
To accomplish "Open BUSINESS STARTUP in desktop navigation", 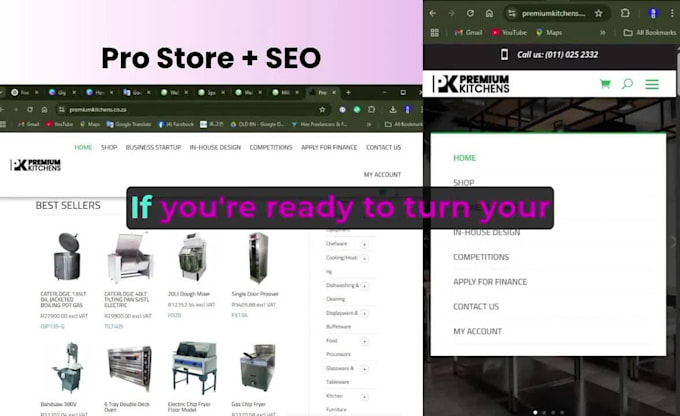I will pos(153,147).
